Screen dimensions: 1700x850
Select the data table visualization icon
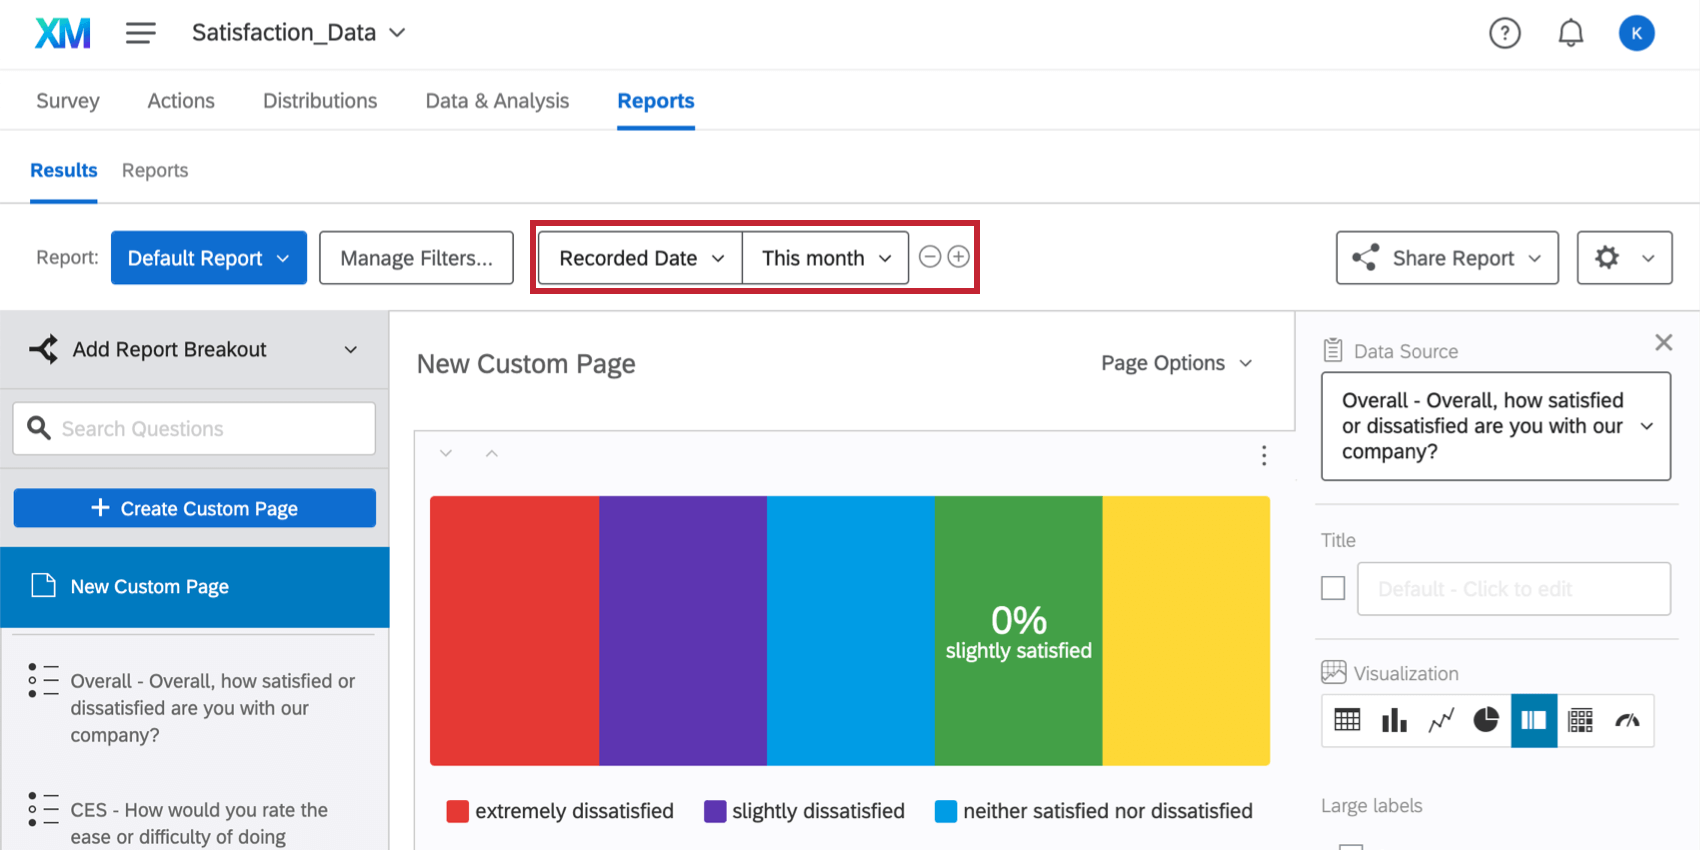(x=1347, y=720)
